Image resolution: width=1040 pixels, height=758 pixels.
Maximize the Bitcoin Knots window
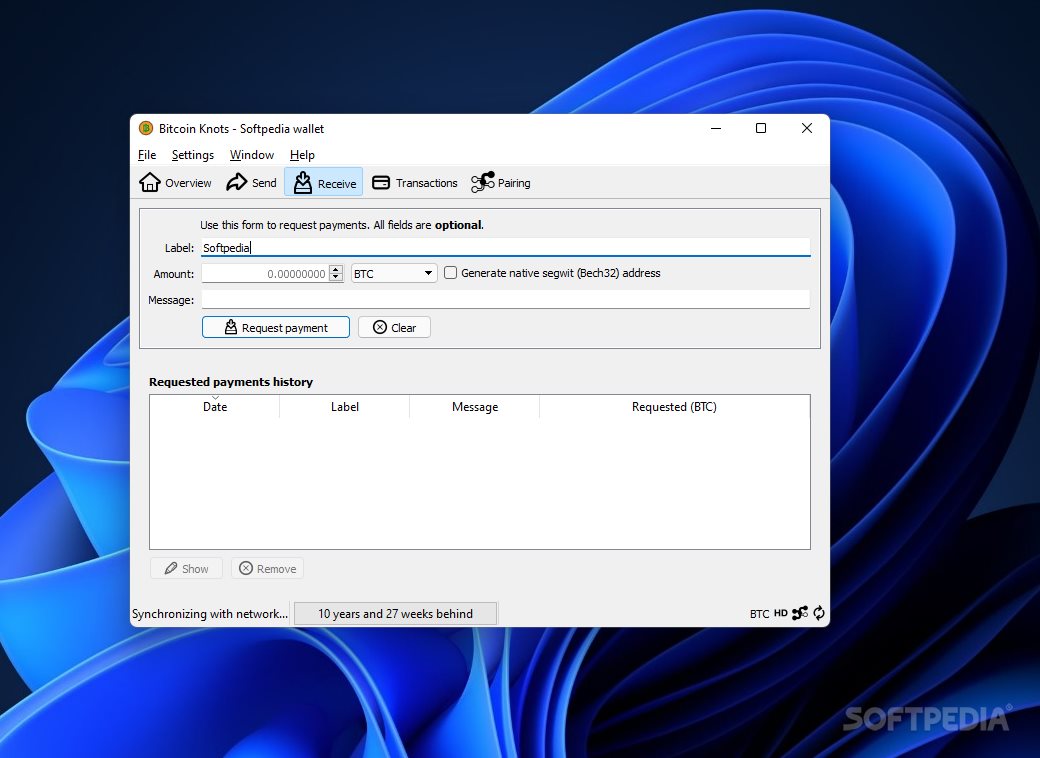[761, 128]
